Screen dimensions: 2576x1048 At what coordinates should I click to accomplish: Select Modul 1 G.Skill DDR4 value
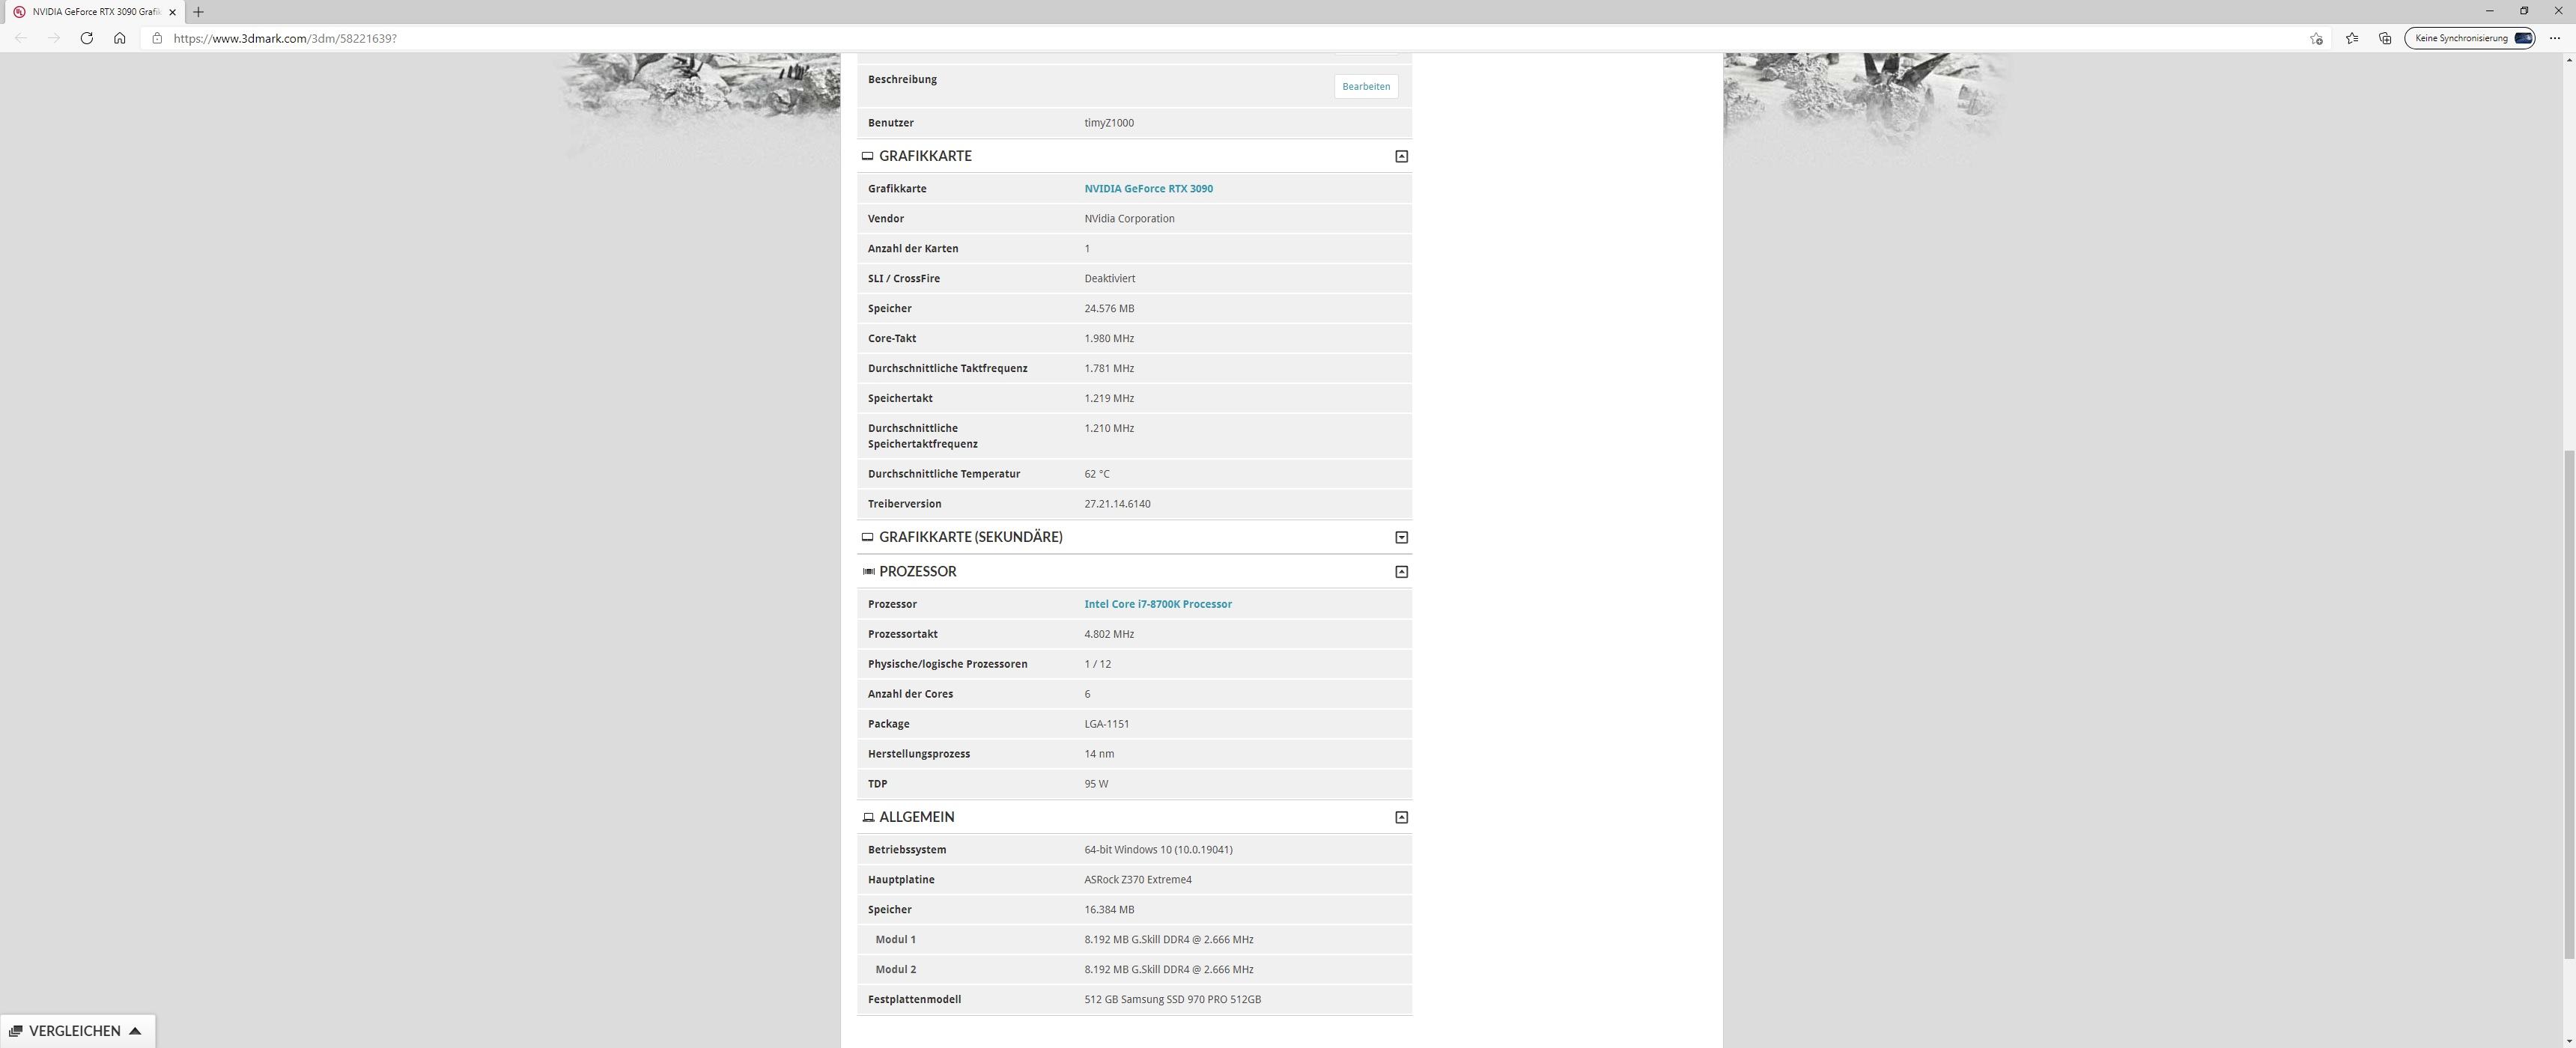[x=1168, y=940]
